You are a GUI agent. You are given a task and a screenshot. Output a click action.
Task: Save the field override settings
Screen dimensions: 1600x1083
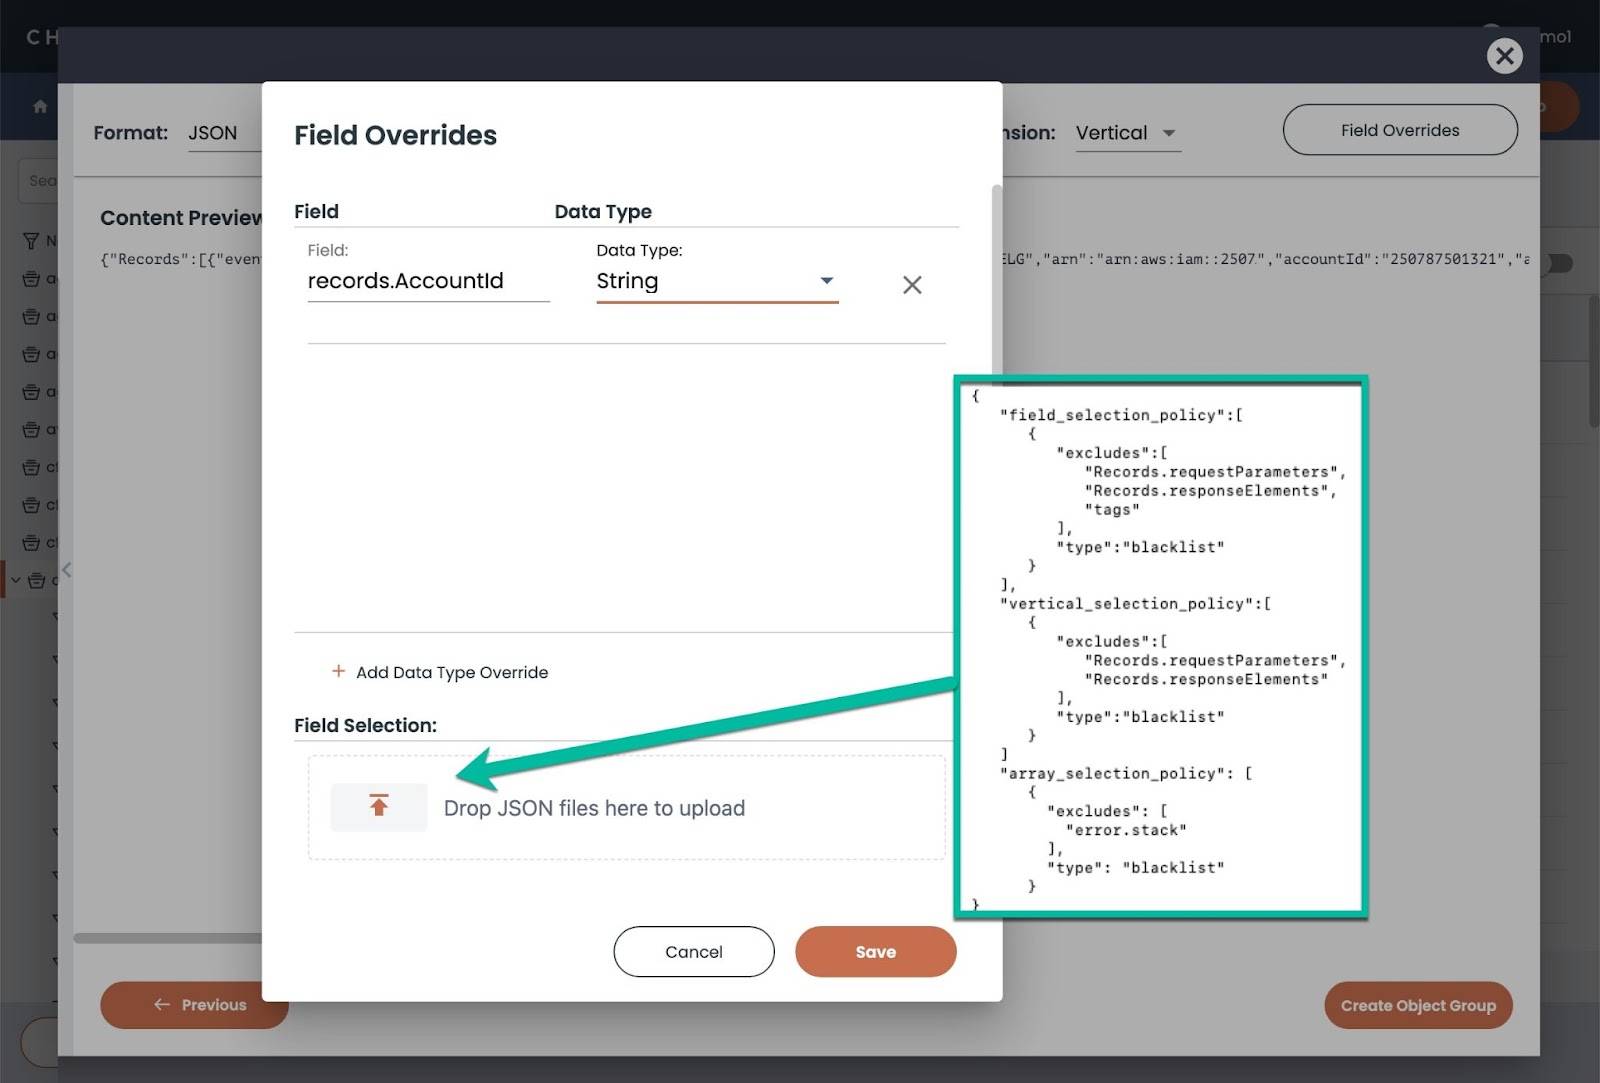click(x=875, y=951)
